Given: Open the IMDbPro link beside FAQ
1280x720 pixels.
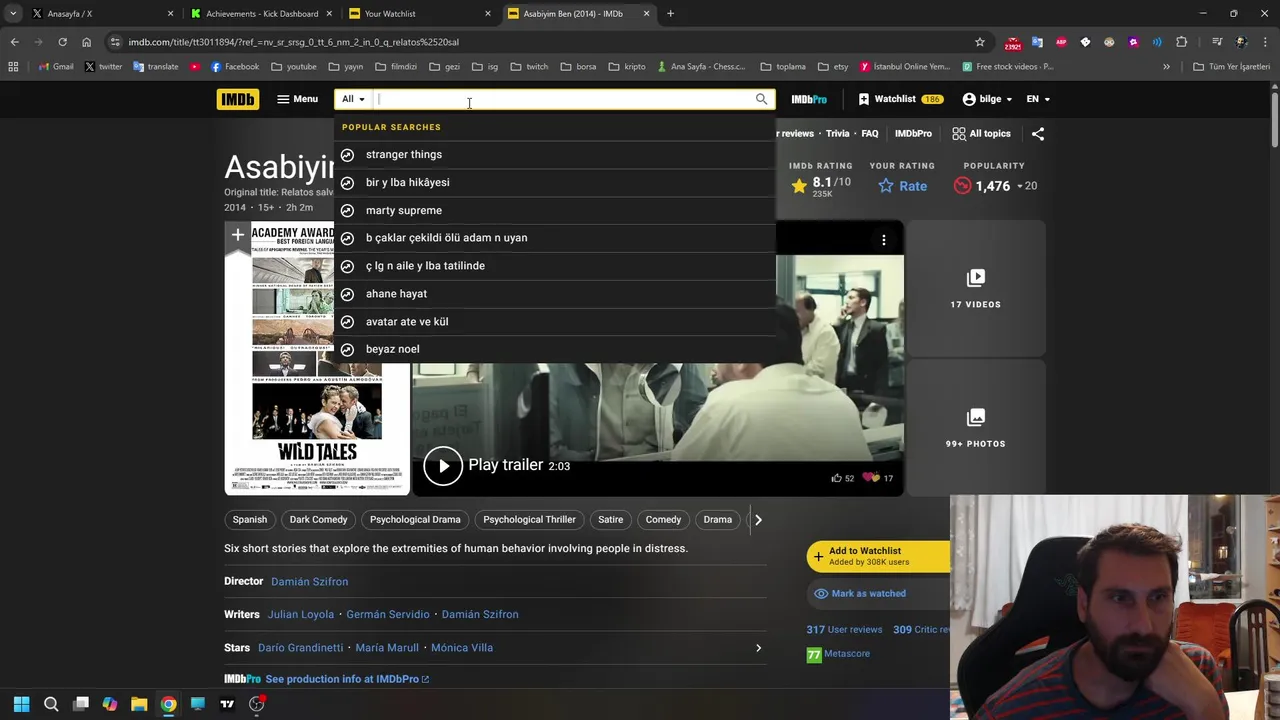Looking at the screenshot, I should click(913, 133).
